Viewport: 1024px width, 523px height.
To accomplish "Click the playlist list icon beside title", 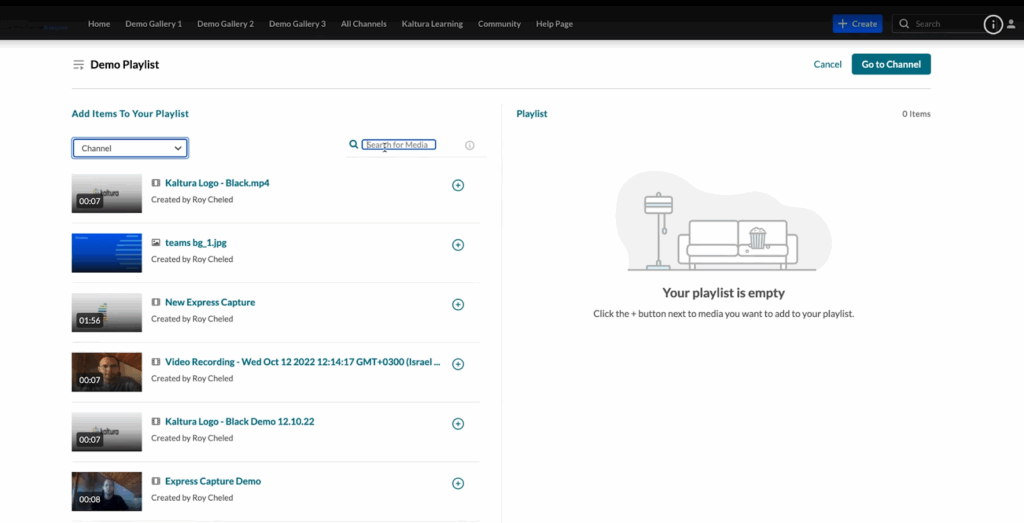I will point(78,65).
